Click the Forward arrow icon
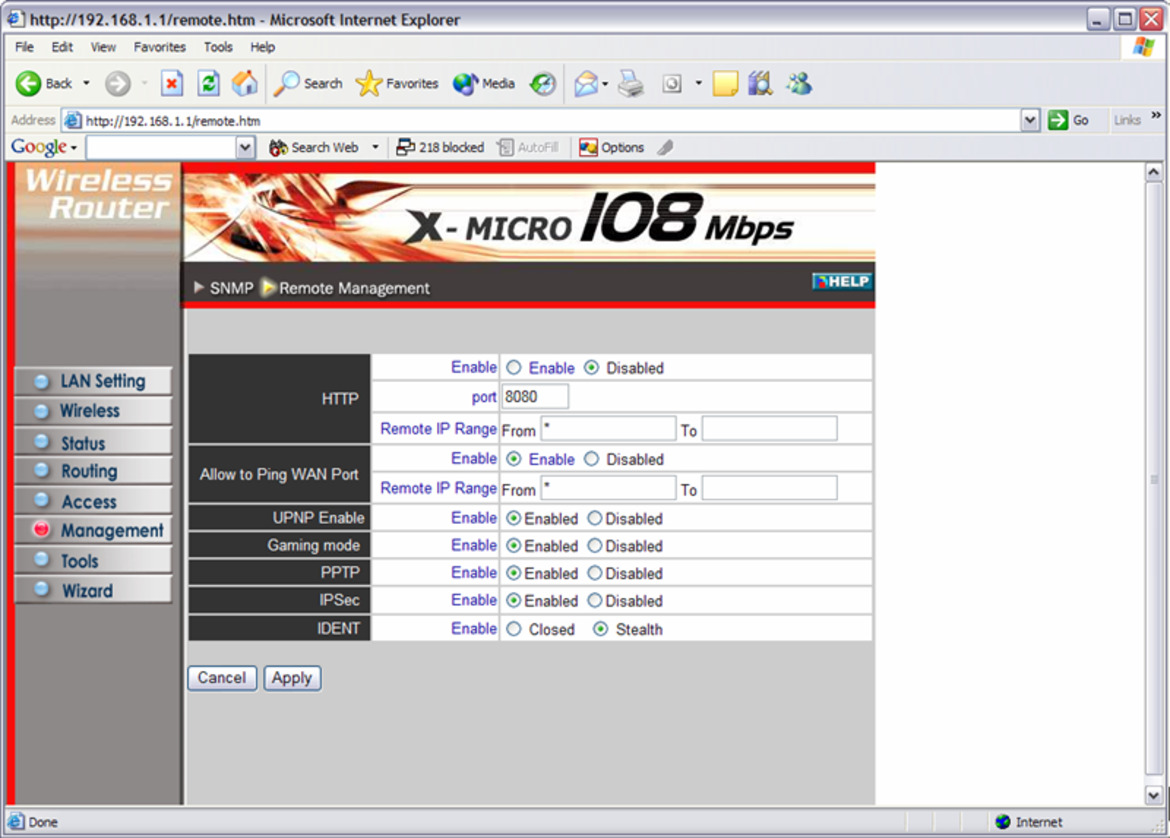 117,84
